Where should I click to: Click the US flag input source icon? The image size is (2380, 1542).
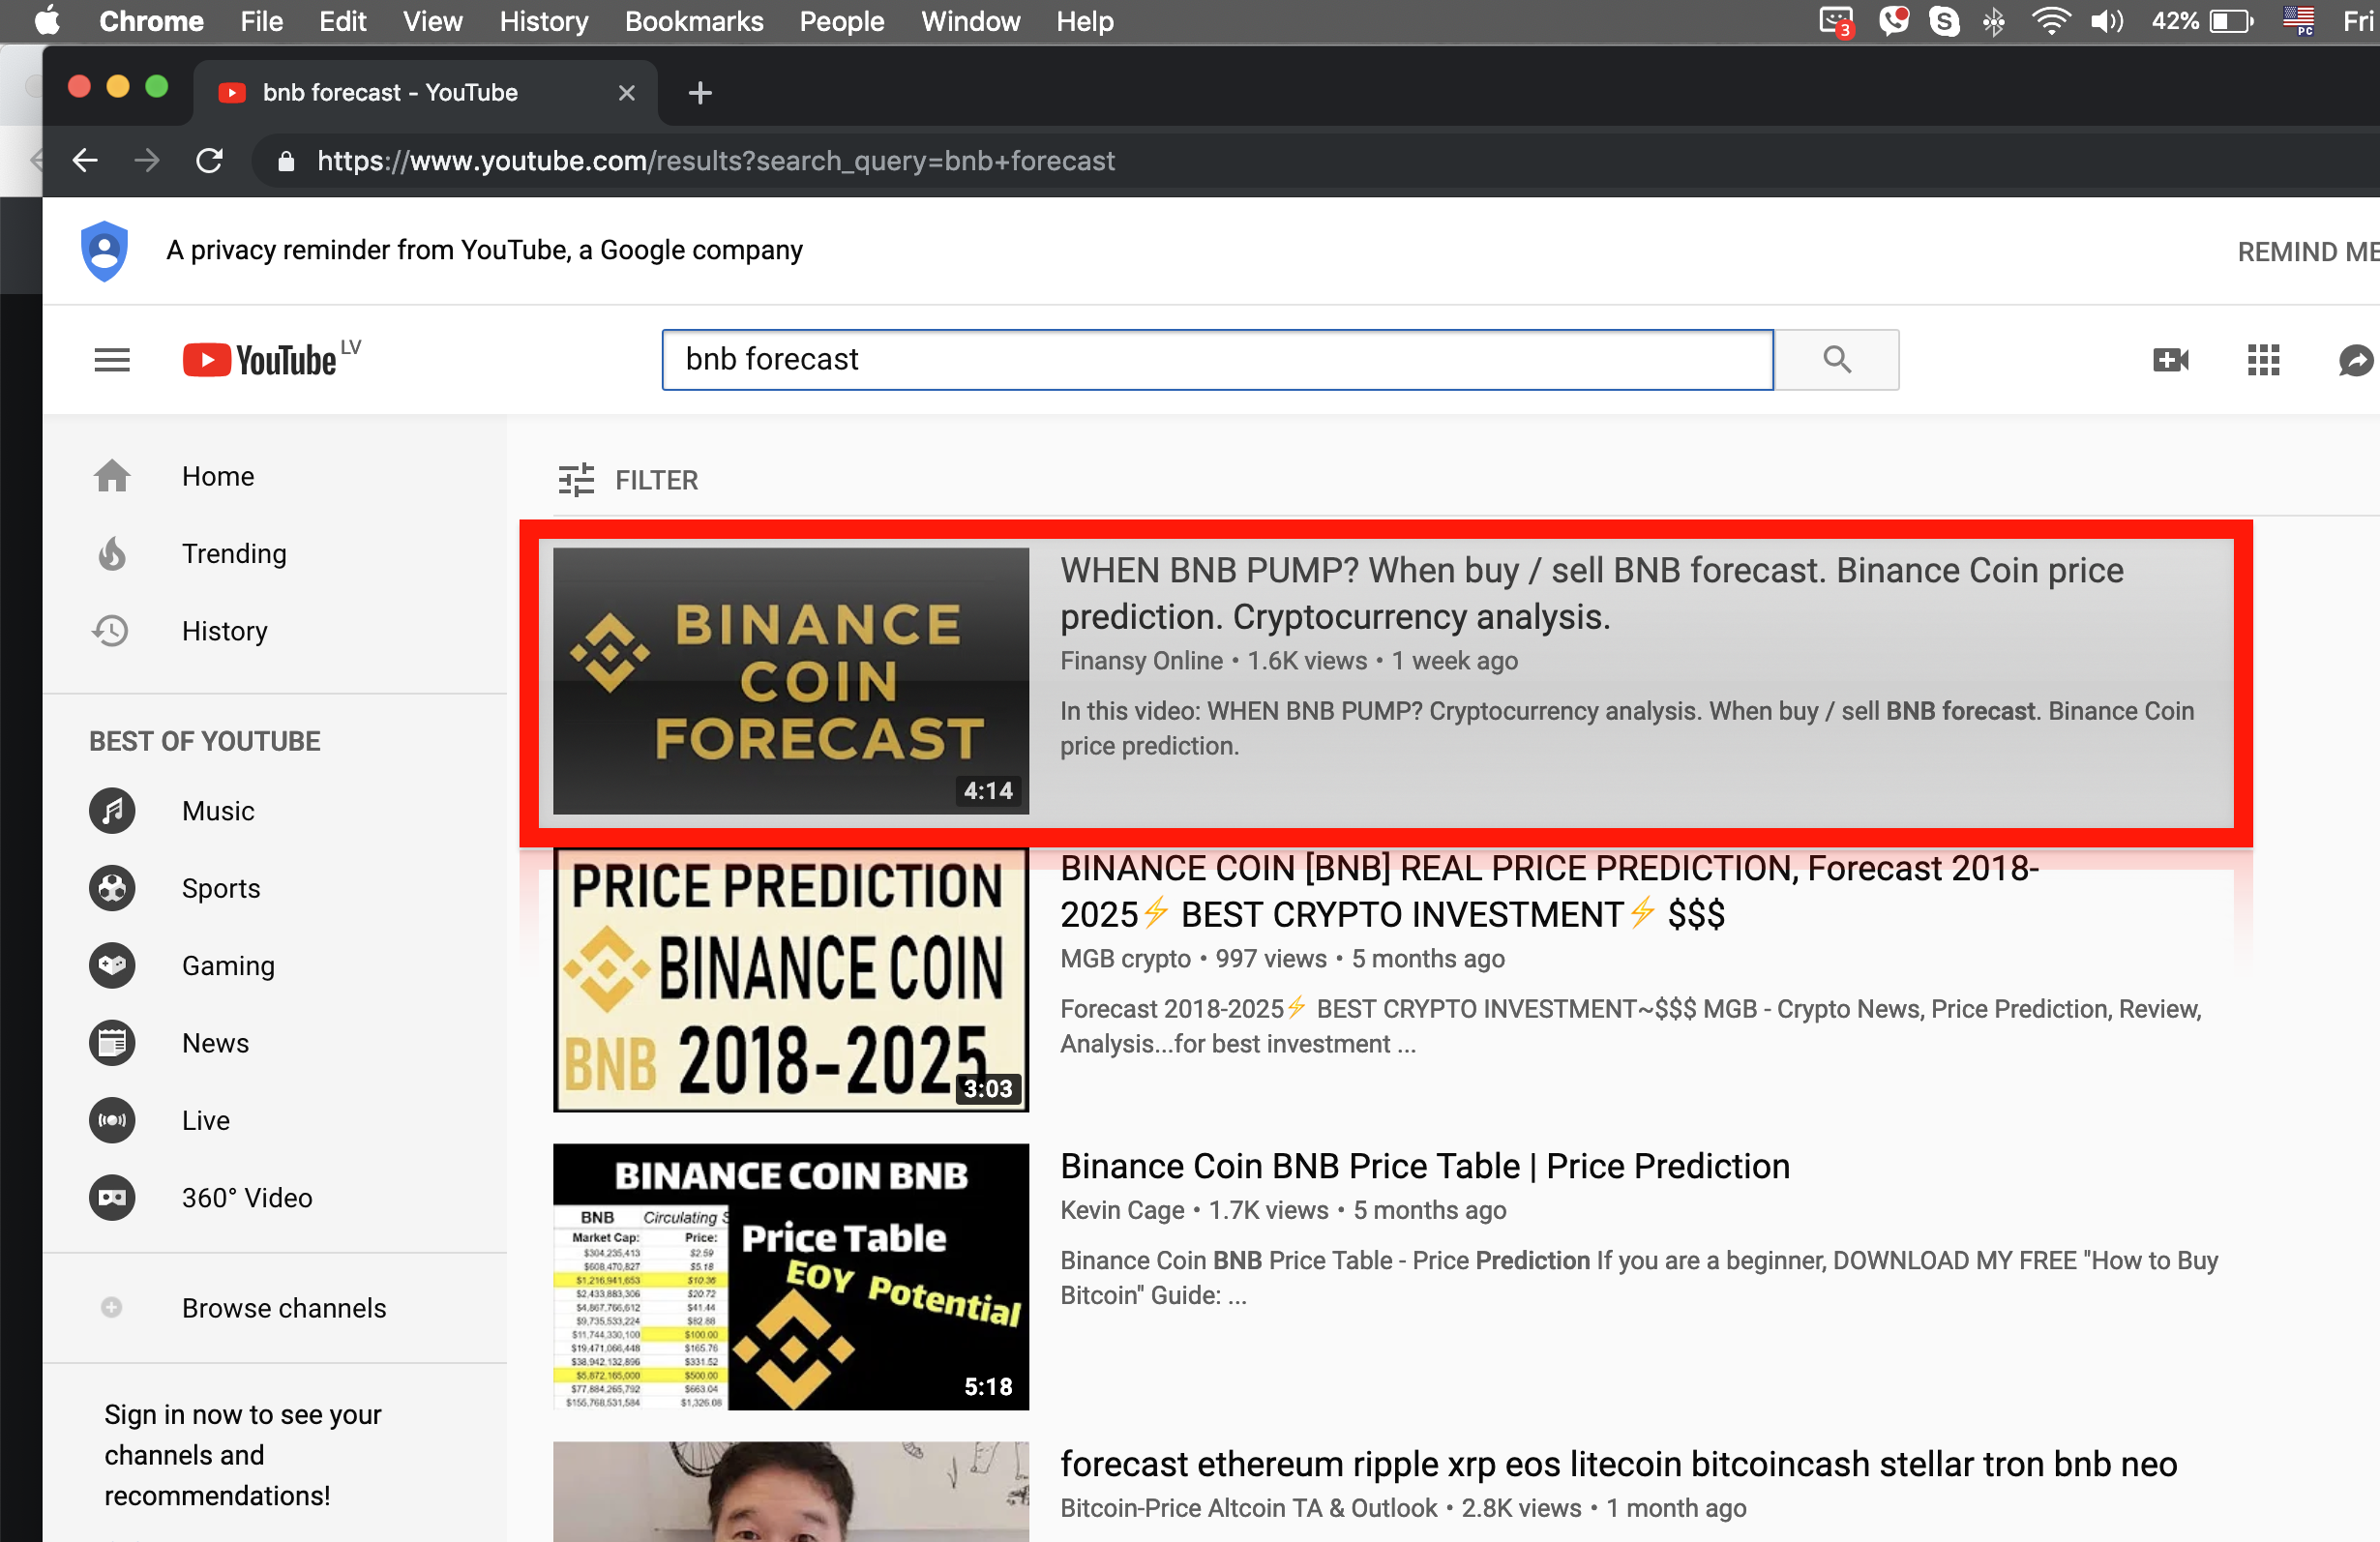pyautogui.click(x=2298, y=21)
